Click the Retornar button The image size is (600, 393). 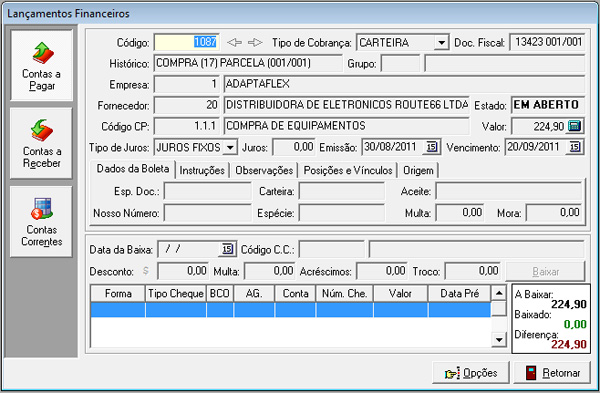click(x=552, y=373)
